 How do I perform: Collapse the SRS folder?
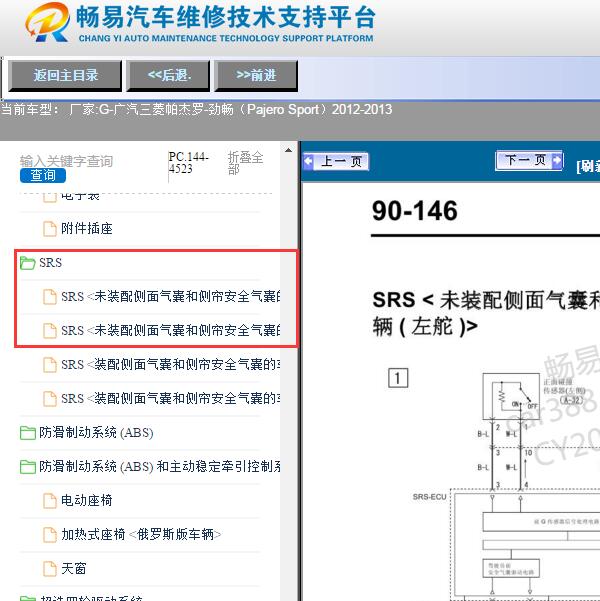coord(50,263)
